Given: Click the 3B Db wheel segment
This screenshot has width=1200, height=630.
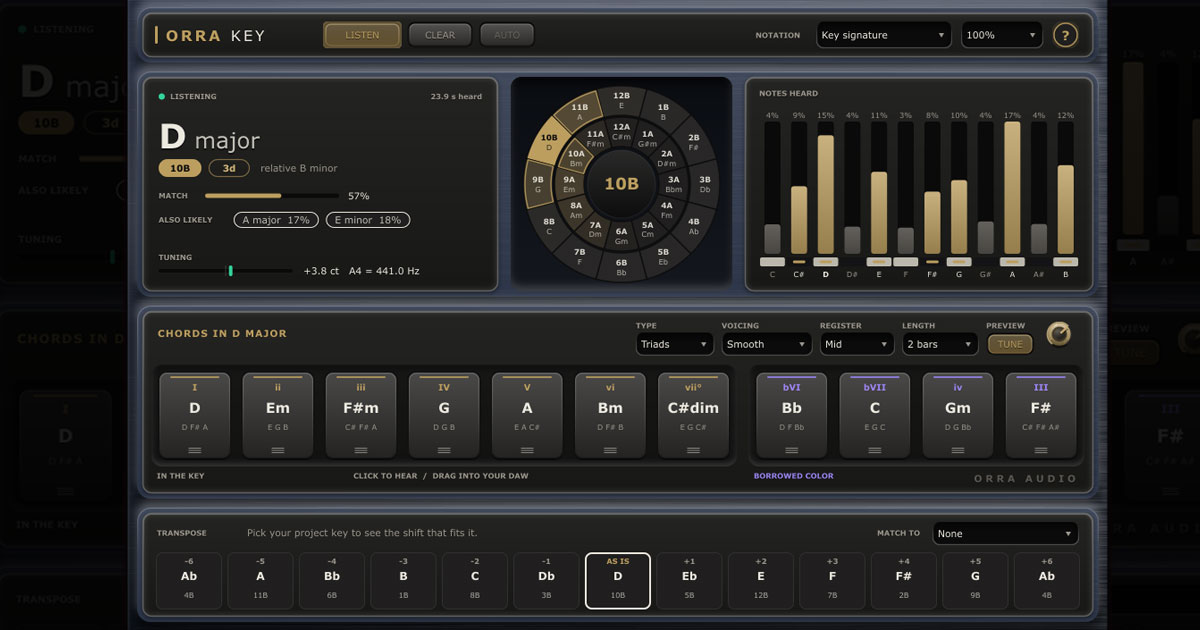Looking at the screenshot, I should [704, 184].
